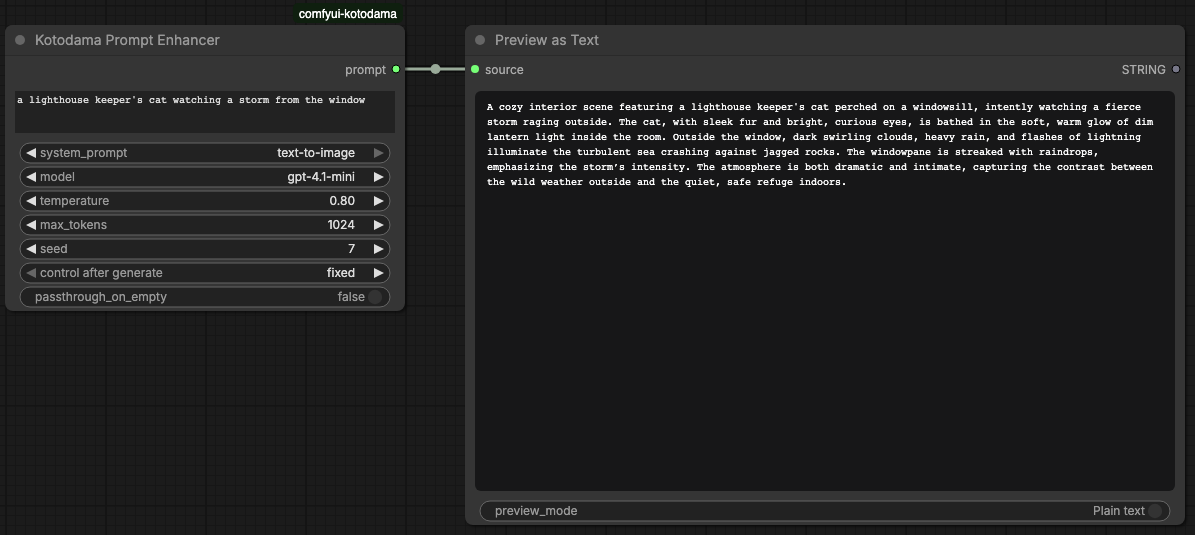Select next model with right arrow
Screen dimensions: 1195x535
378,177
